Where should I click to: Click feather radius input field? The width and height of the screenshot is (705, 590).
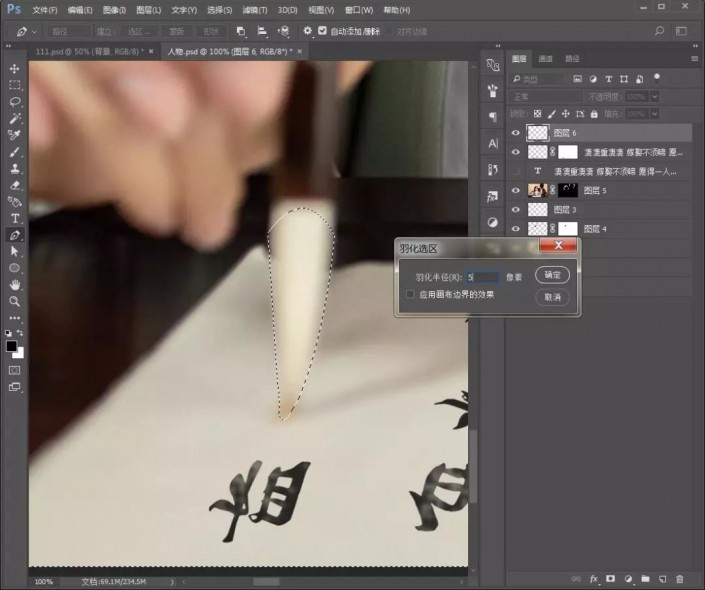482,277
